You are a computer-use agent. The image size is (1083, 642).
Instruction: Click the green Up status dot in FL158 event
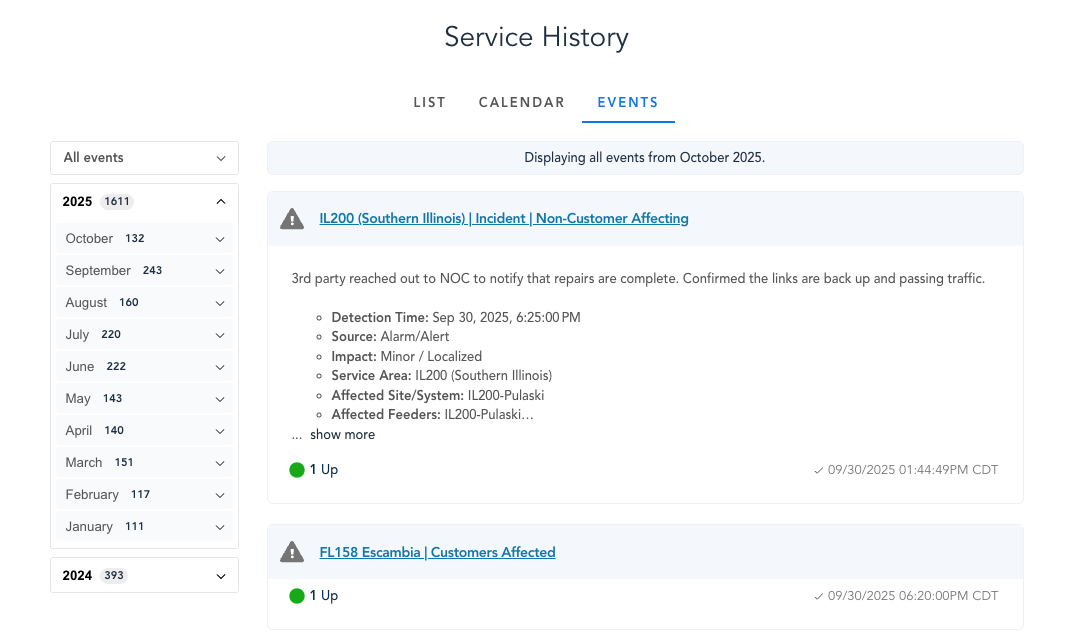tap(297, 596)
